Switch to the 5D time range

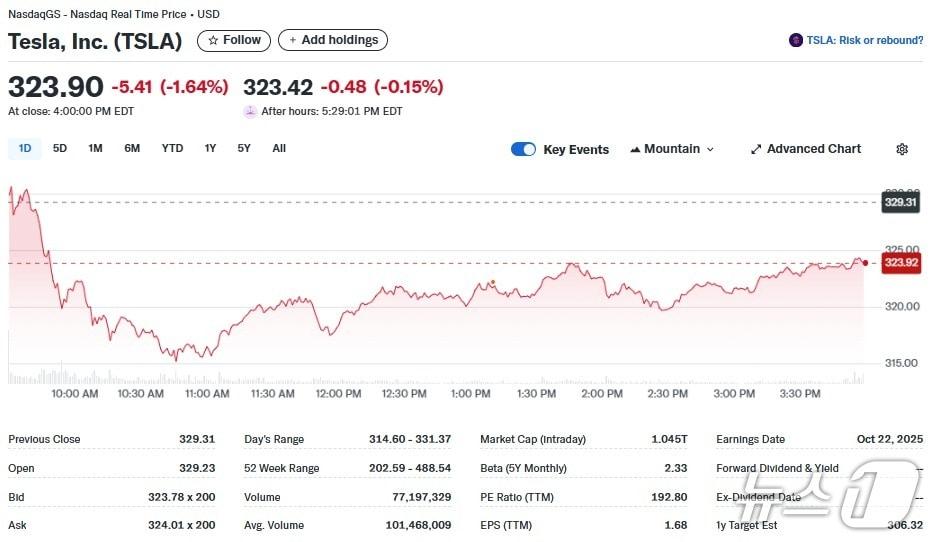coord(60,148)
